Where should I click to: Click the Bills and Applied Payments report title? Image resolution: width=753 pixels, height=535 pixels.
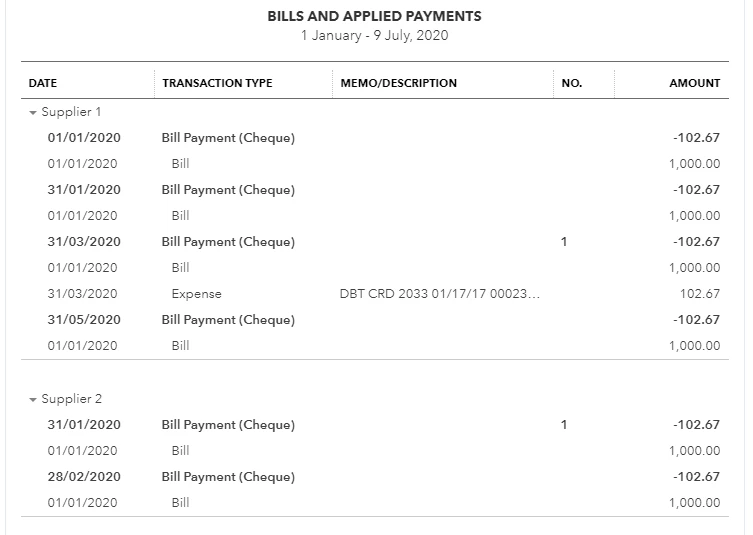(x=375, y=16)
